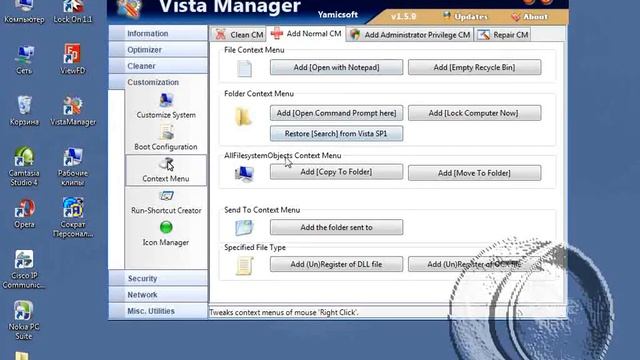Switch to Add Administrator Privilege CM tab

(x=410, y=35)
